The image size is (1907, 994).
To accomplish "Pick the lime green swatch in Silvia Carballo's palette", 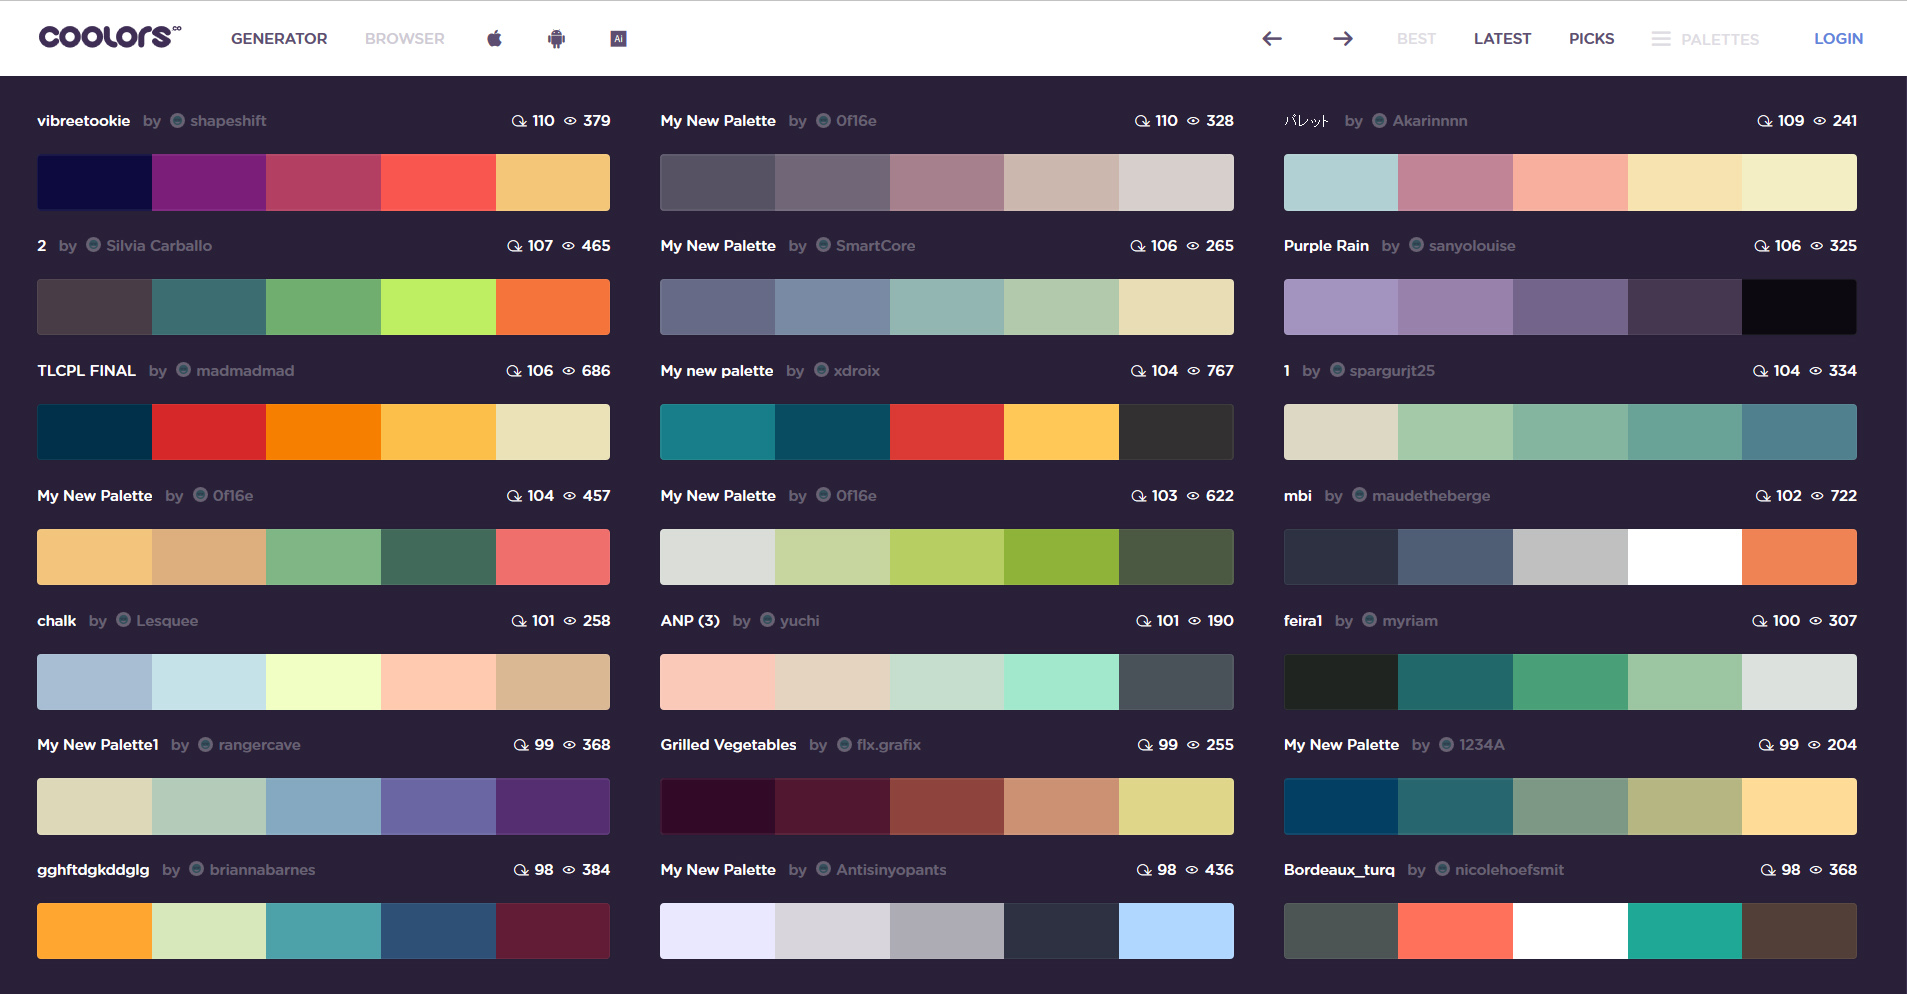I will 438,307.
